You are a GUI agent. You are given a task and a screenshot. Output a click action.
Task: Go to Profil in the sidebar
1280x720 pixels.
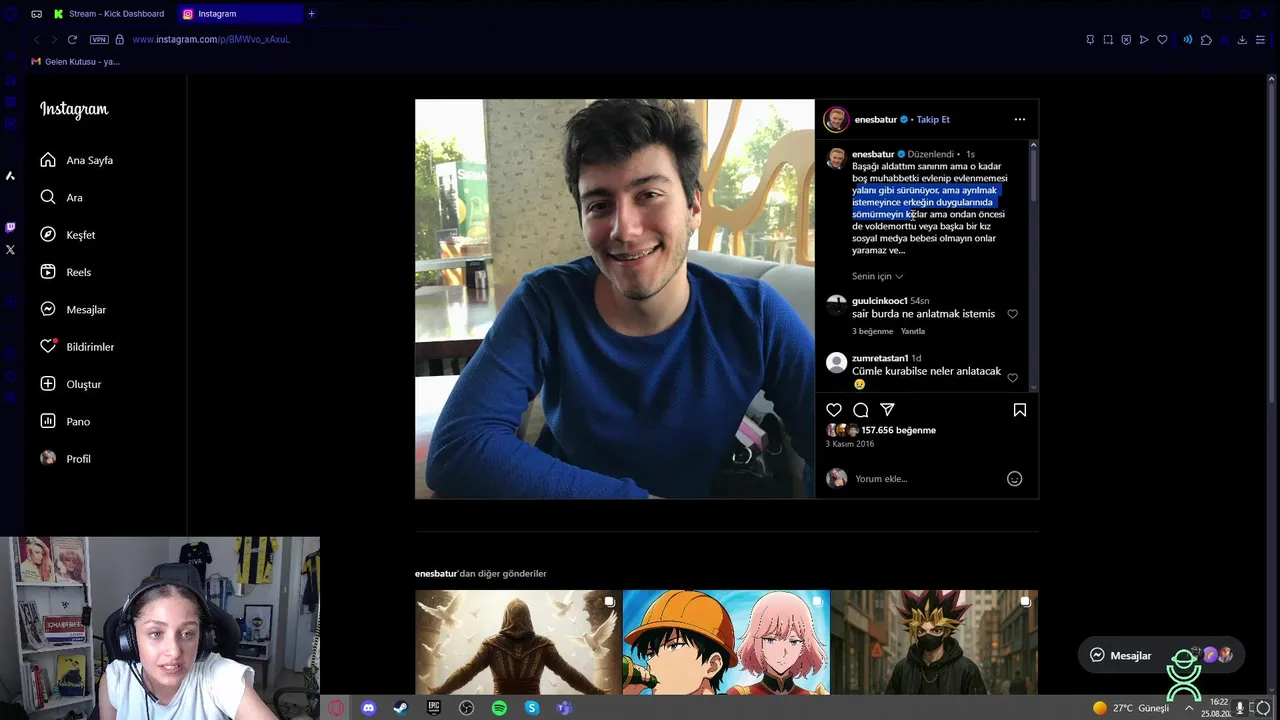65,458
